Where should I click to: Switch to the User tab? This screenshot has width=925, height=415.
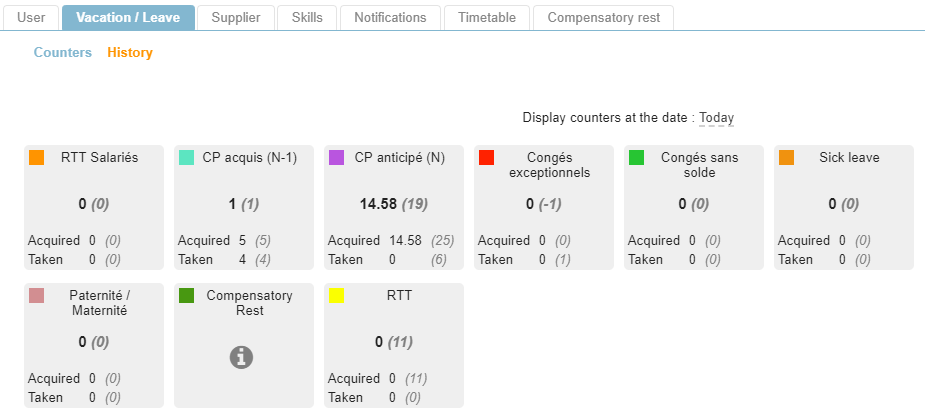31,18
